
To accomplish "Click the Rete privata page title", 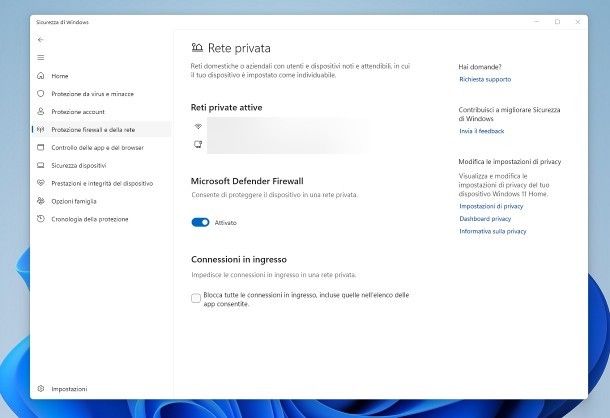I will point(239,48).
